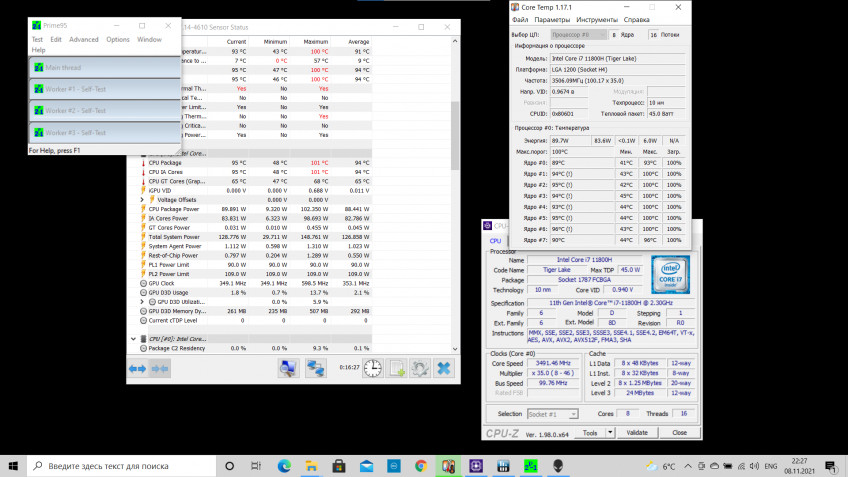Click the scroll up arrow in HWiNFO
Screen dimensions: 848x477
[455, 41]
